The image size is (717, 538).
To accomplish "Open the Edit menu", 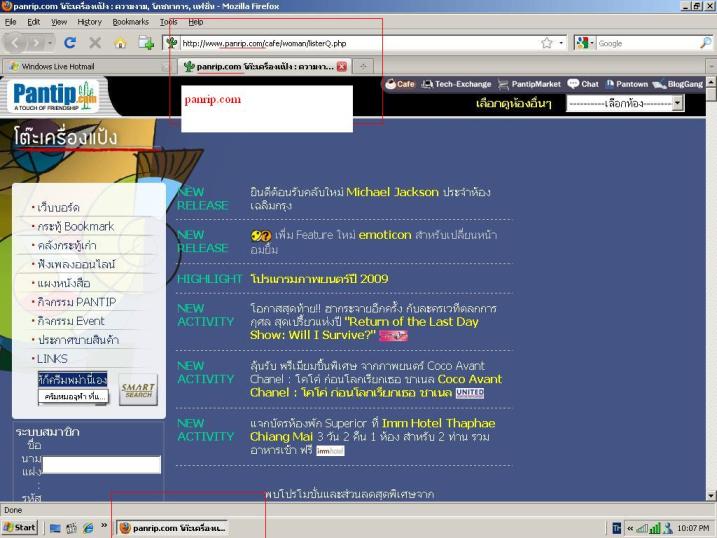I will [33, 21].
